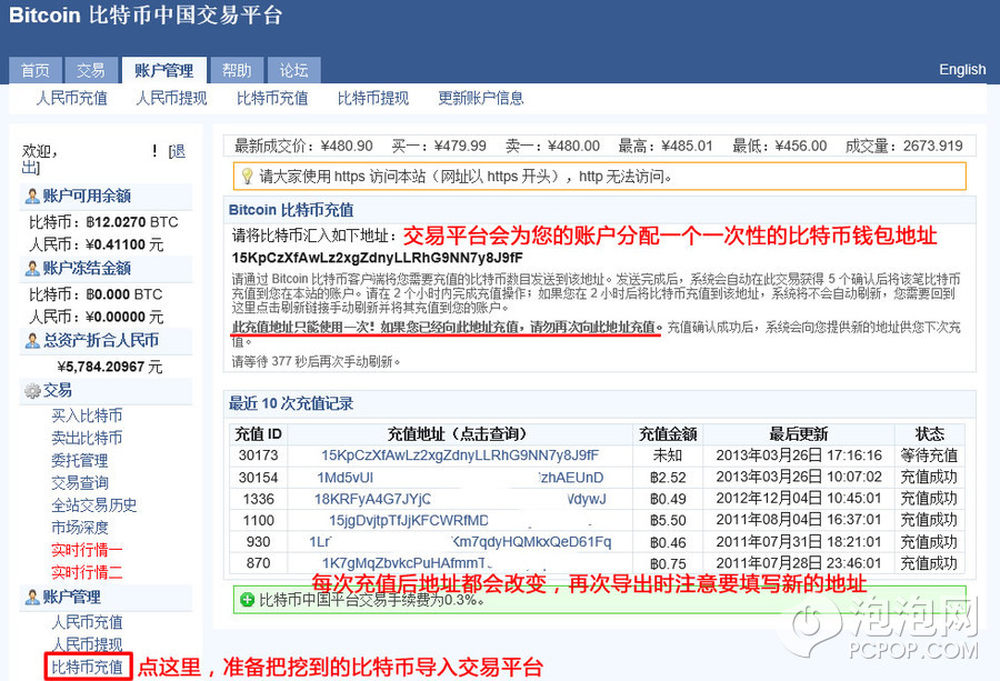This screenshot has width=1000, height=681.
Task: Click the lightbulb icon in the https notice
Action: click(x=246, y=176)
